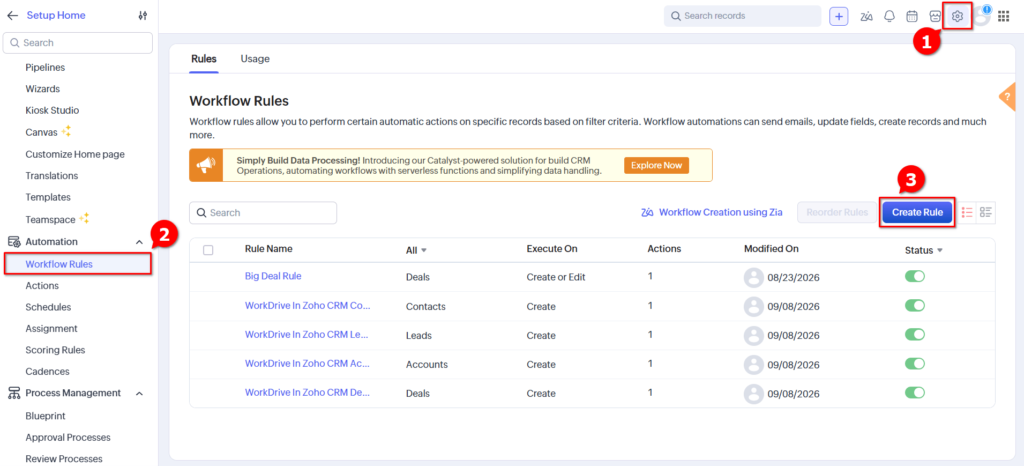This screenshot has height=466, width=1024.
Task: Focus the workflow rules Search field
Action: [263, 213]
